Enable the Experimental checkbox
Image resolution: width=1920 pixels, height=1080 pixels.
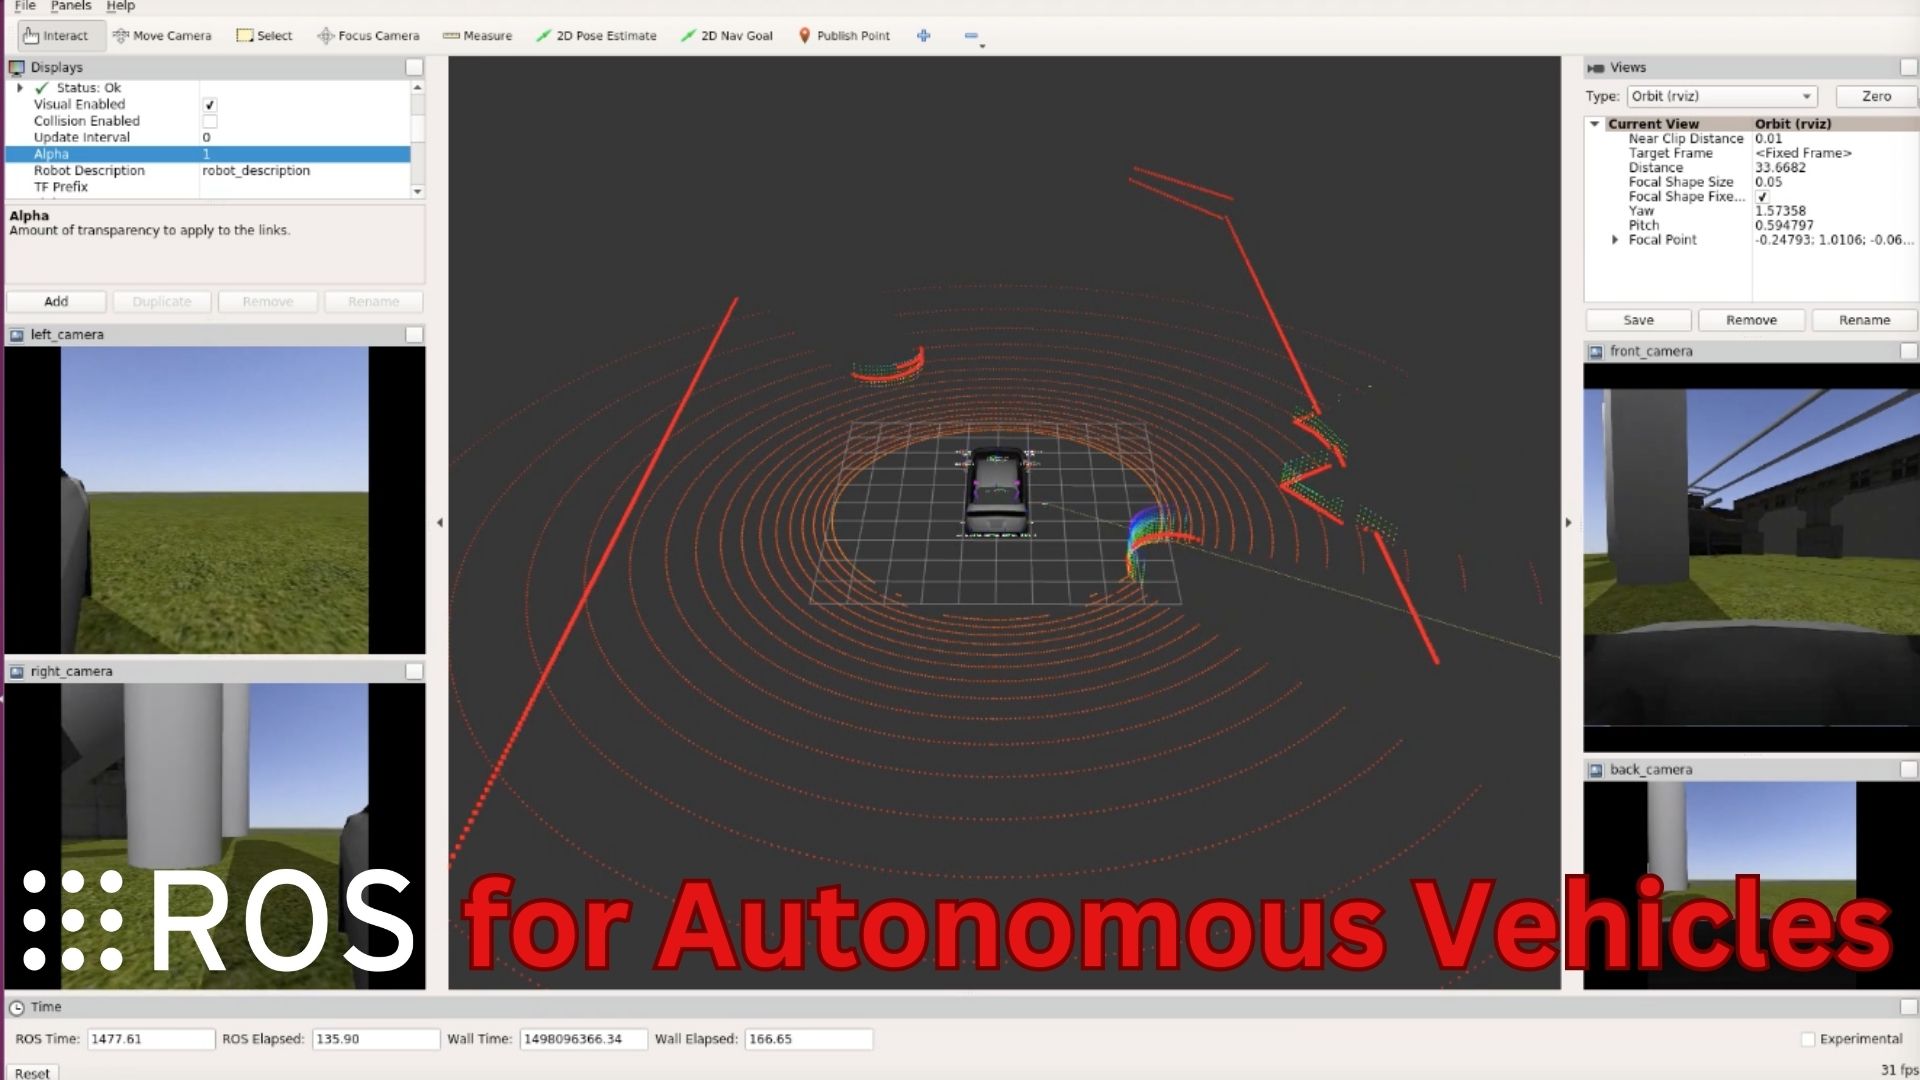point(1808,1039)
